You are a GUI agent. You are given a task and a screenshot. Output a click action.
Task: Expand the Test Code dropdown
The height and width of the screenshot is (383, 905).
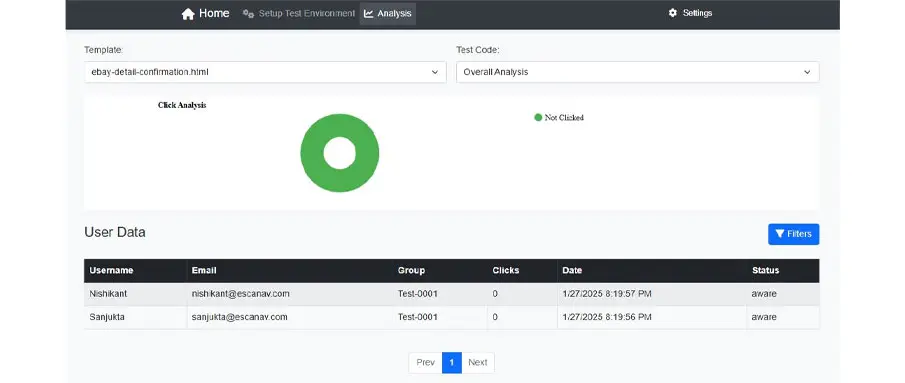pos(638,72)
